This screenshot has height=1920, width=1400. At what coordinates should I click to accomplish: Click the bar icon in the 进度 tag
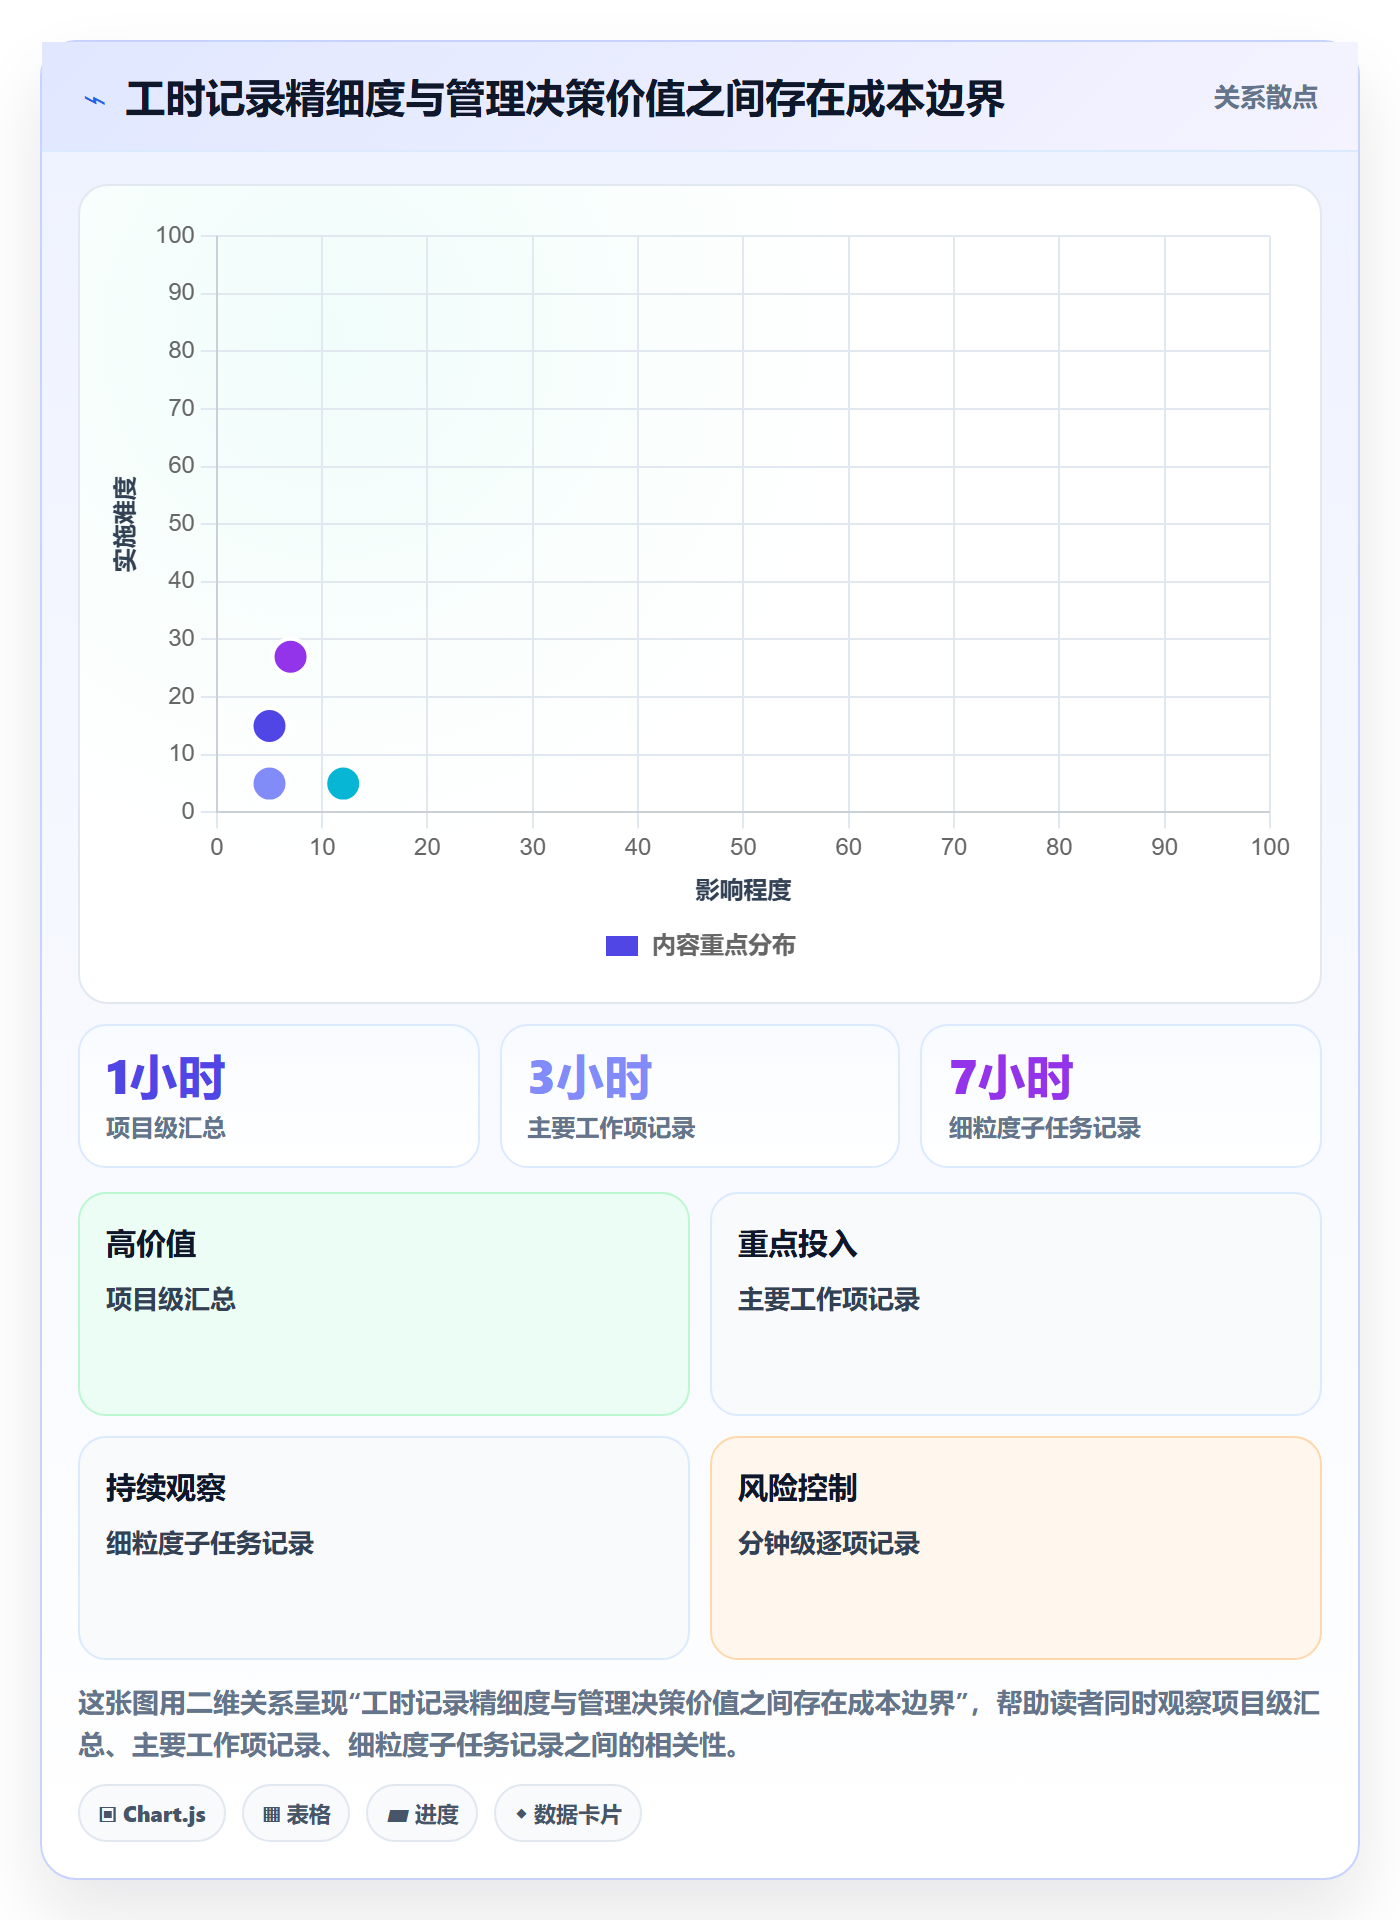pyautogui.click(x=398, y=1815)
